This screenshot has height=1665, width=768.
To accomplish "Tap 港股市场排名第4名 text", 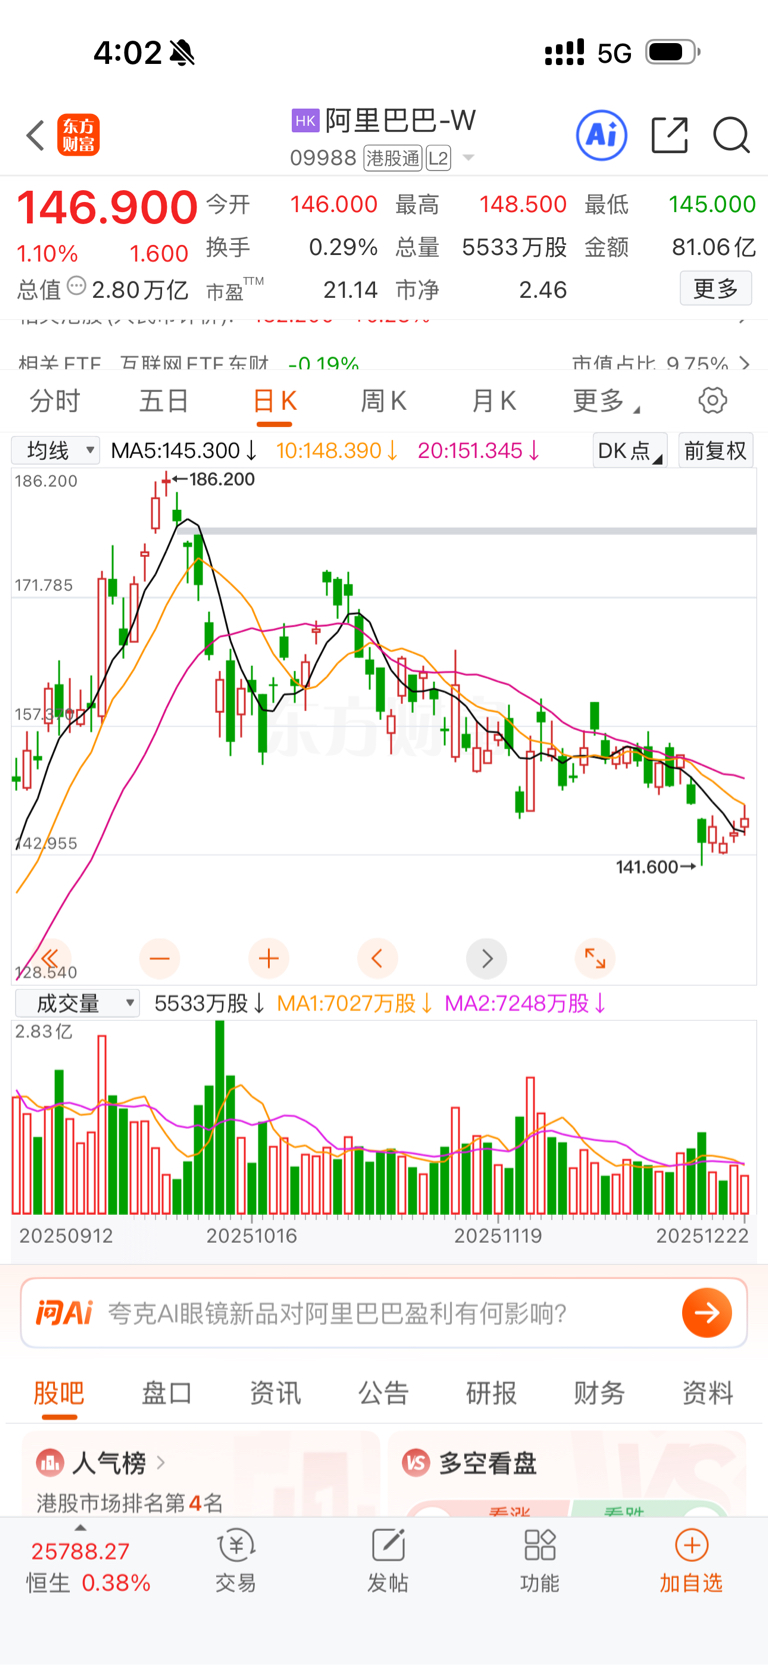I will (130, 1503).
